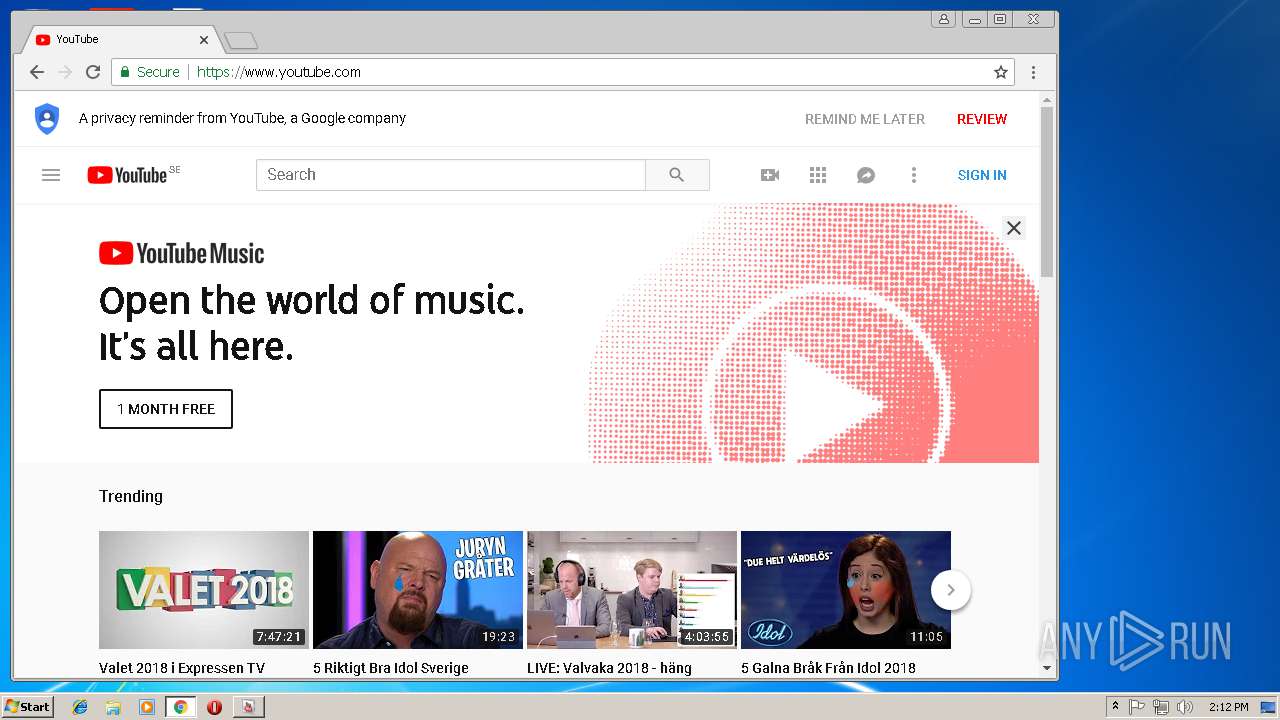Click the privacy shield icon
The image size is (1280, 720).
[x=47, y=118]
